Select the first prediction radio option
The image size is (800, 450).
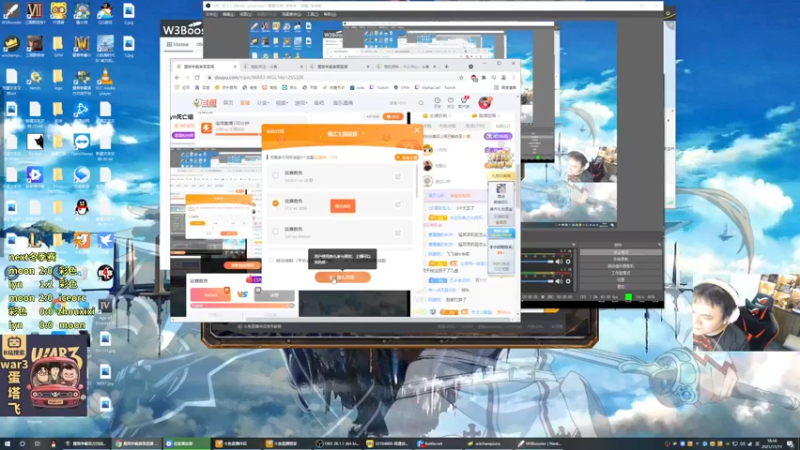coord(276,176)
